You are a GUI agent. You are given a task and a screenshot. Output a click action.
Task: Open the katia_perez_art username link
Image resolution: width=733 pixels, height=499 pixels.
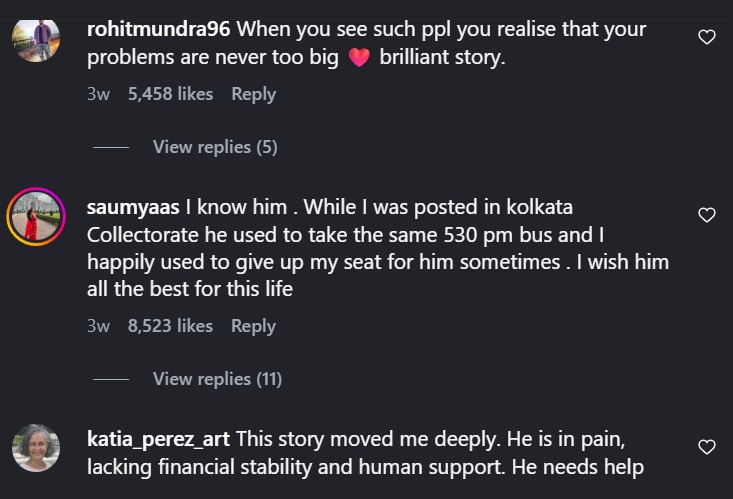pyautogui.click(x=158, y=439)
